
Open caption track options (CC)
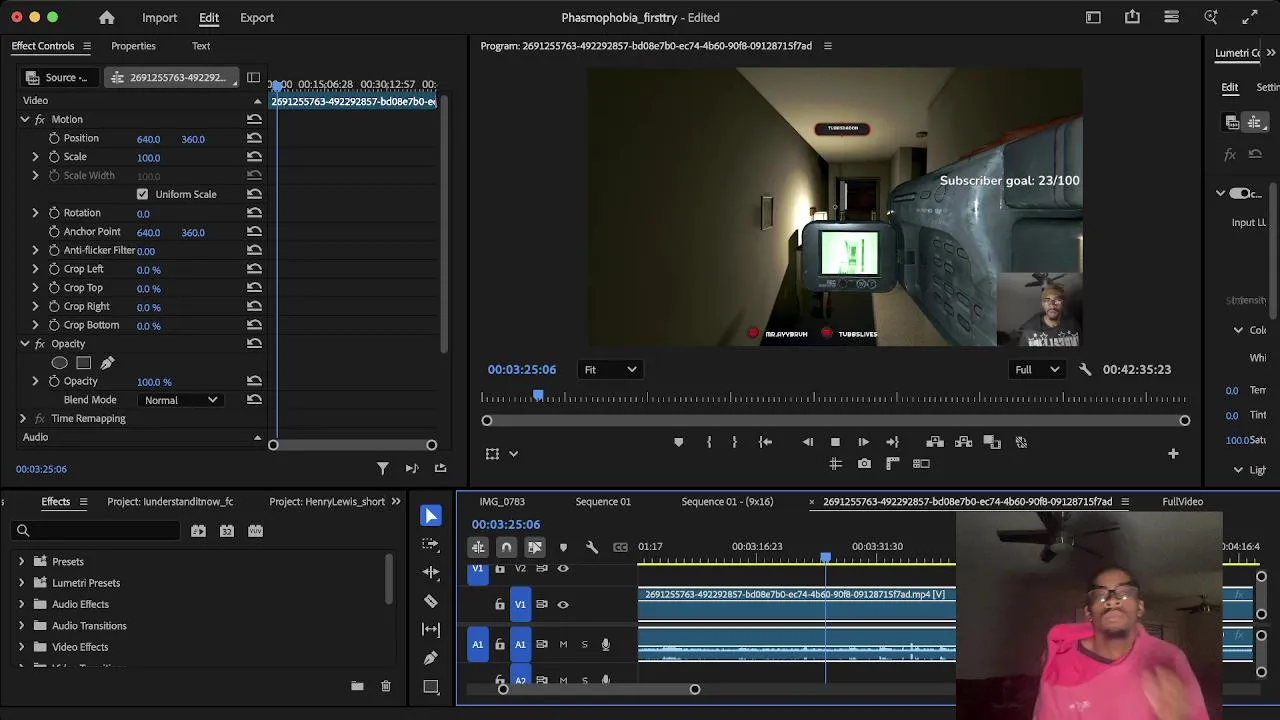click(621, 547)
